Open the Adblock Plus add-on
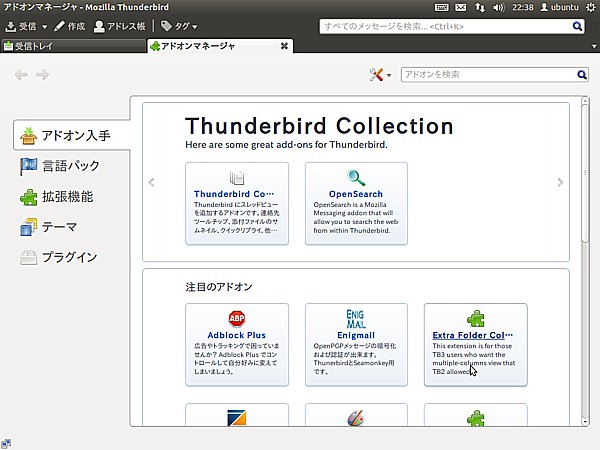 coord(237,345)
